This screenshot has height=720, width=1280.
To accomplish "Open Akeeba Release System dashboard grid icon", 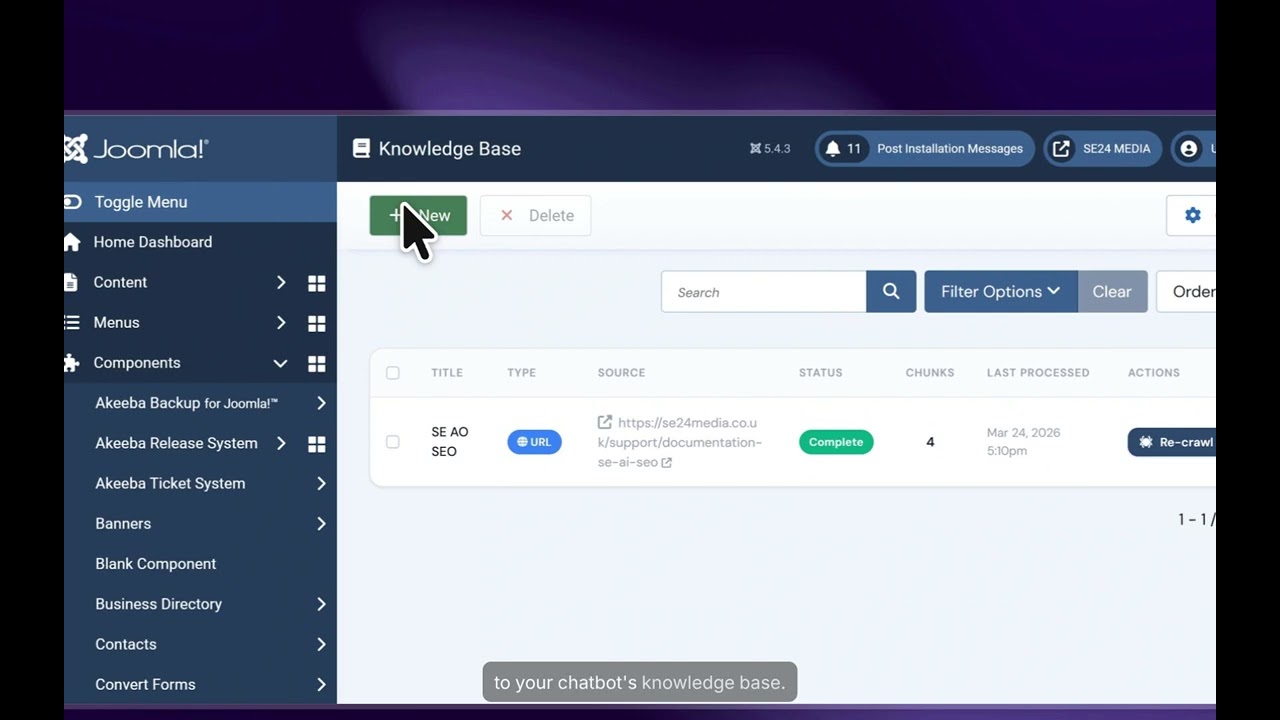I will pos(317,444).
